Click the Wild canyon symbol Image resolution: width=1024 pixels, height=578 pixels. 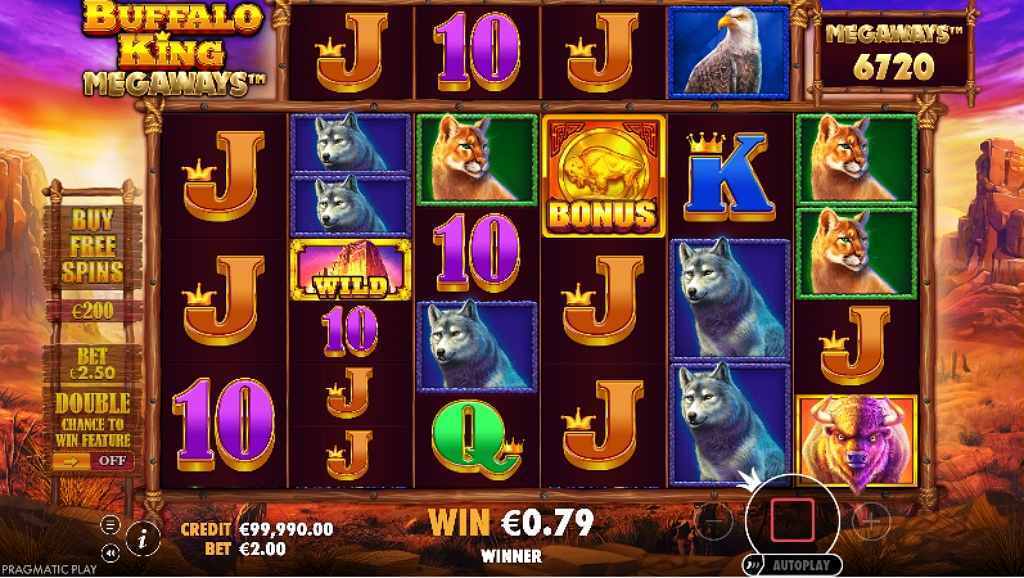[351, 270]
